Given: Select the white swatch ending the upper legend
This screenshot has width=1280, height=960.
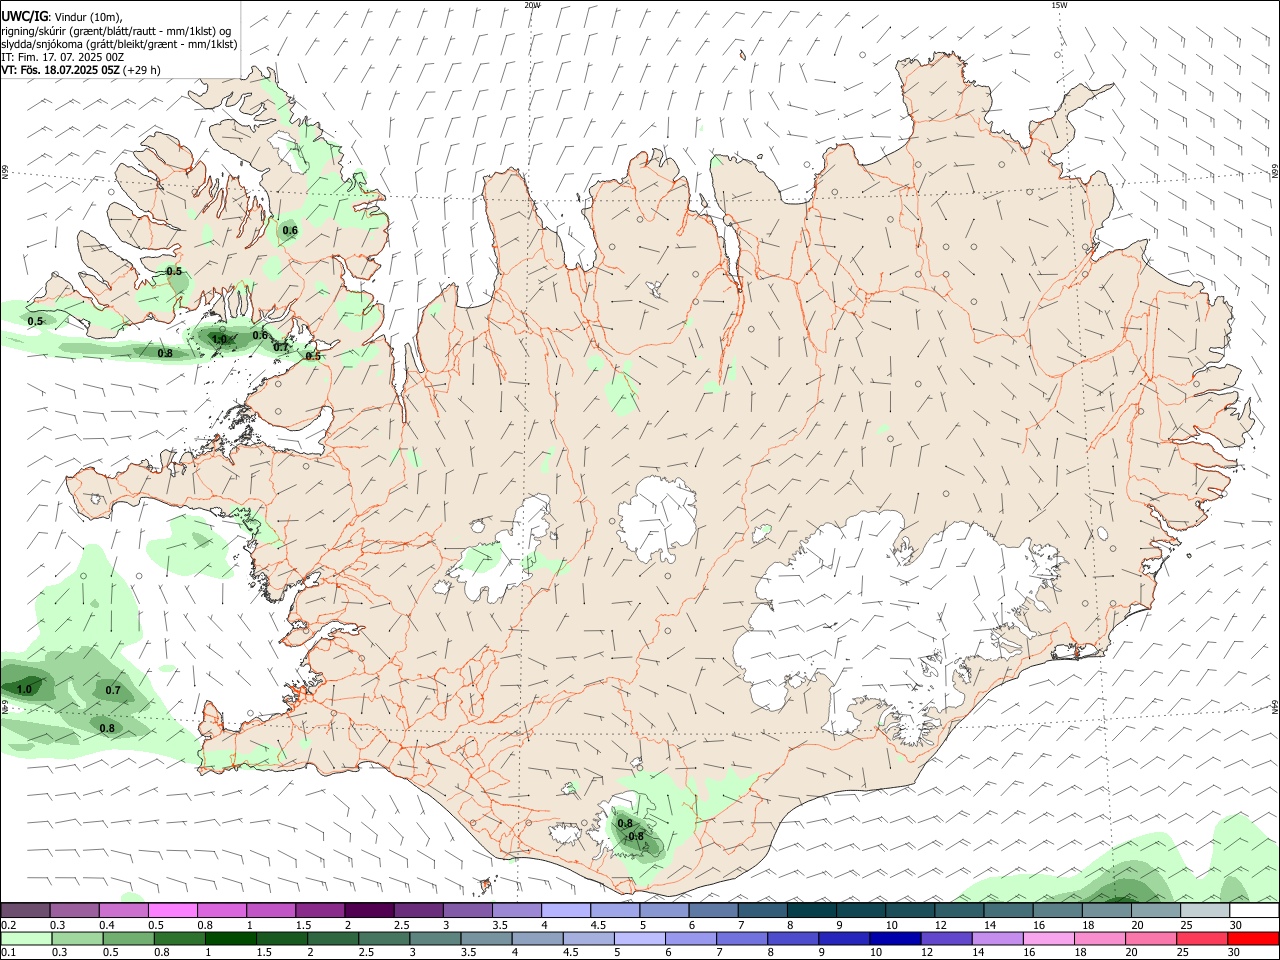Looking at the screenshot, I should tap(1254, 910).
